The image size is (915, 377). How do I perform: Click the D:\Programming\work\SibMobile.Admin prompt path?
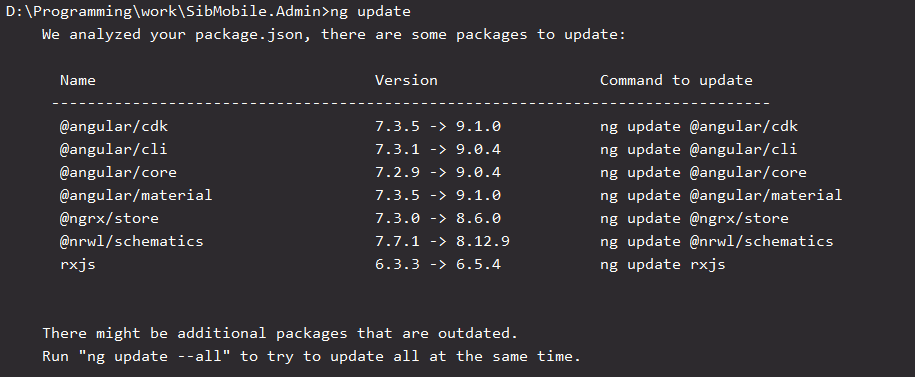coord(164,12)
